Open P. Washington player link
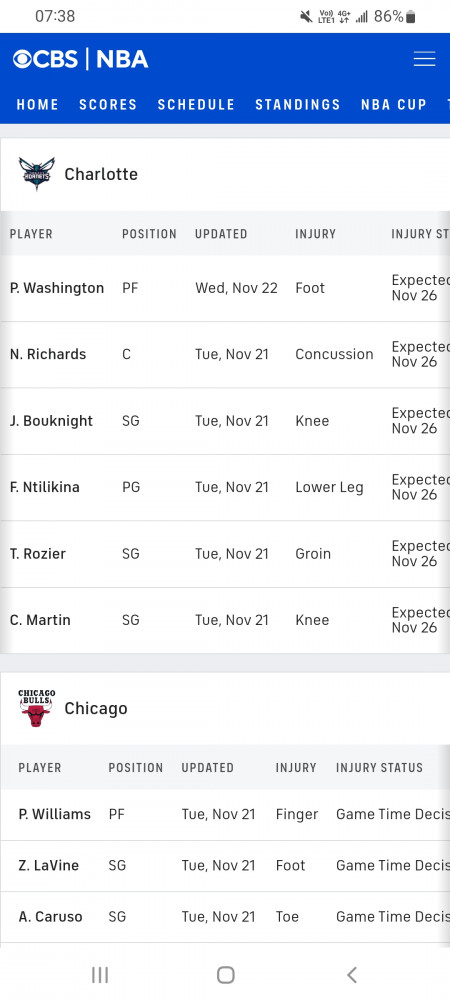The width and height of the screenshot is (450, 1000). point(57,288)
